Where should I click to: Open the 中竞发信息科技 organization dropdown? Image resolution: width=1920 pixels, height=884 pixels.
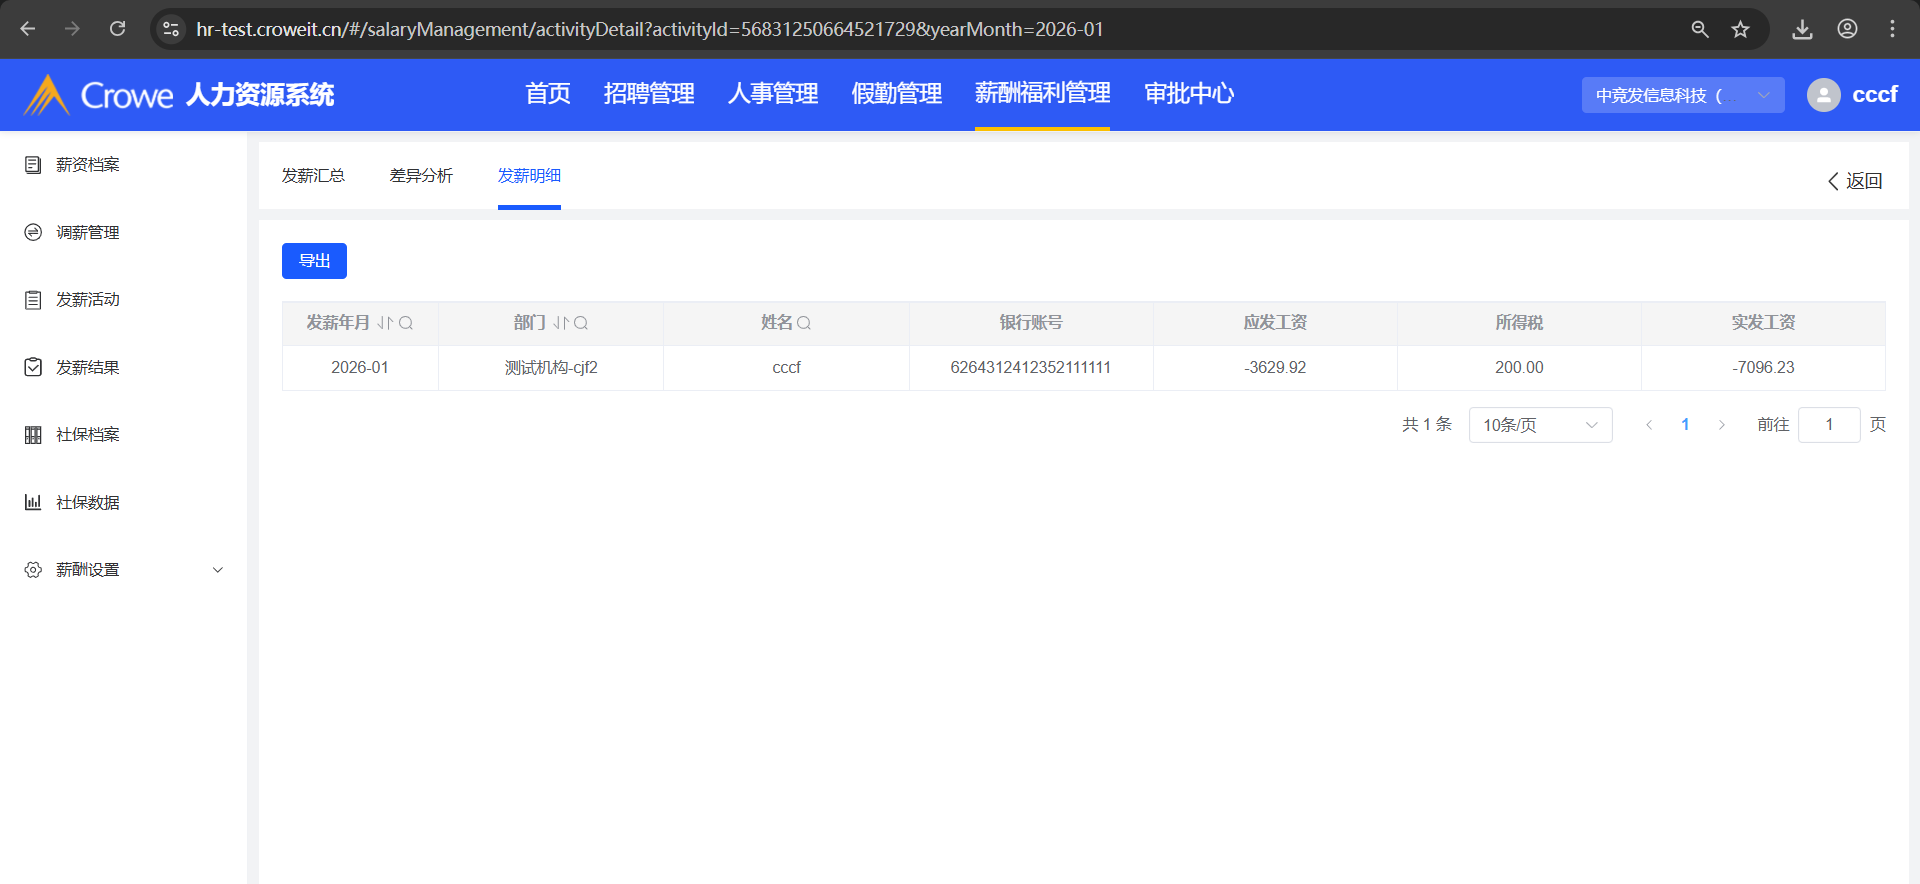click(x=1682, y=95)
